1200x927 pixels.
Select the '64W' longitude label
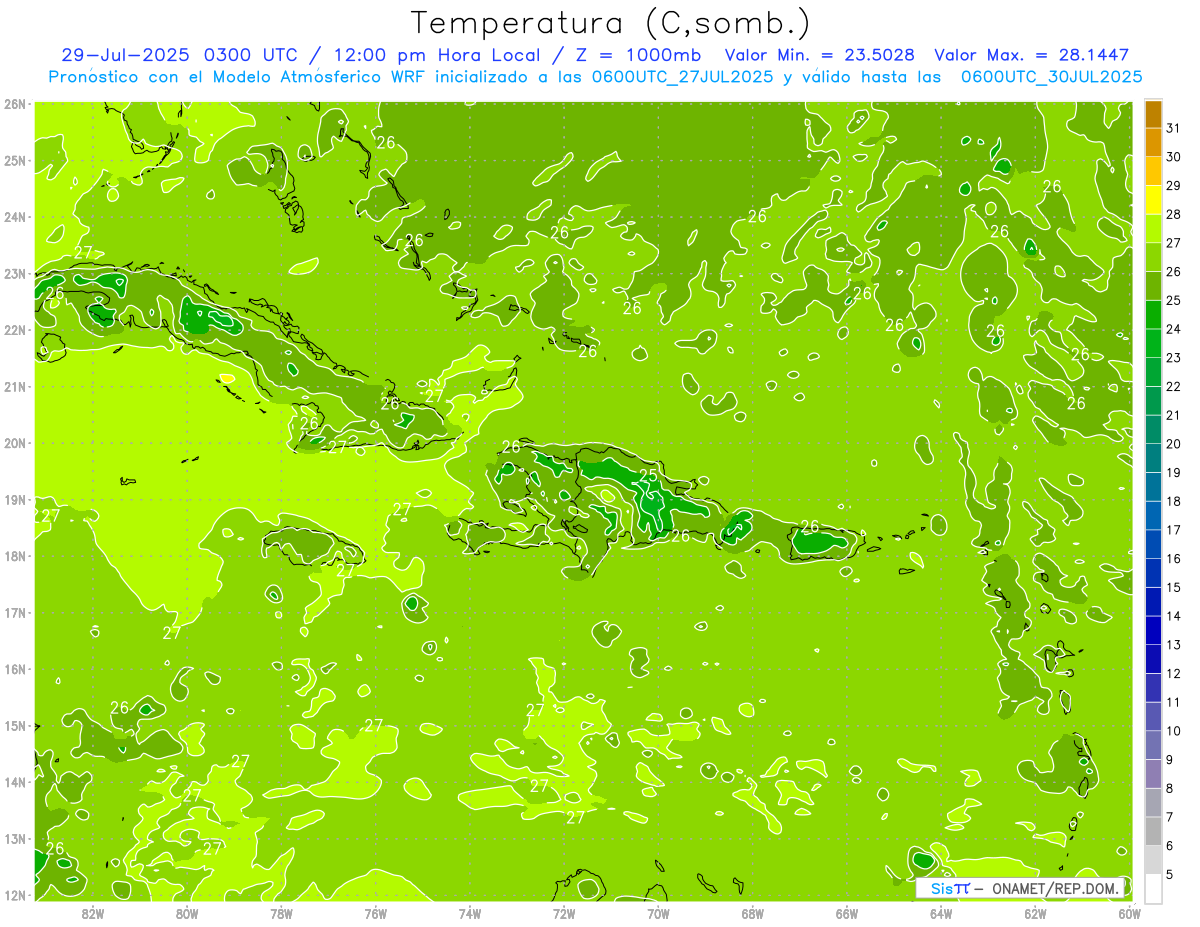click(941, 913)
